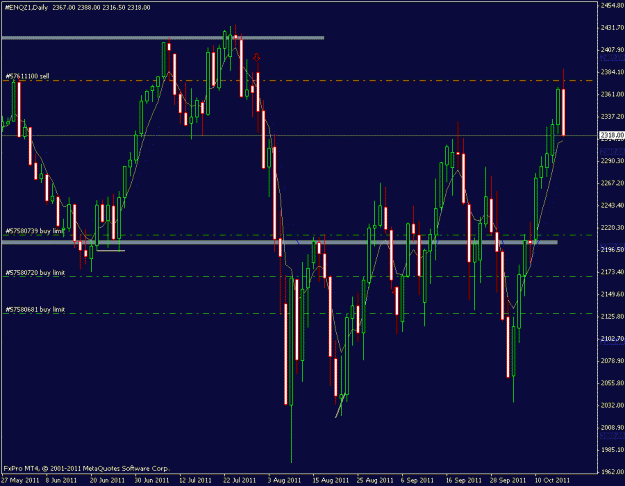Click date label 28 Sep 2011
Viewport: 625px width, 486px height.
click(508, 480)
